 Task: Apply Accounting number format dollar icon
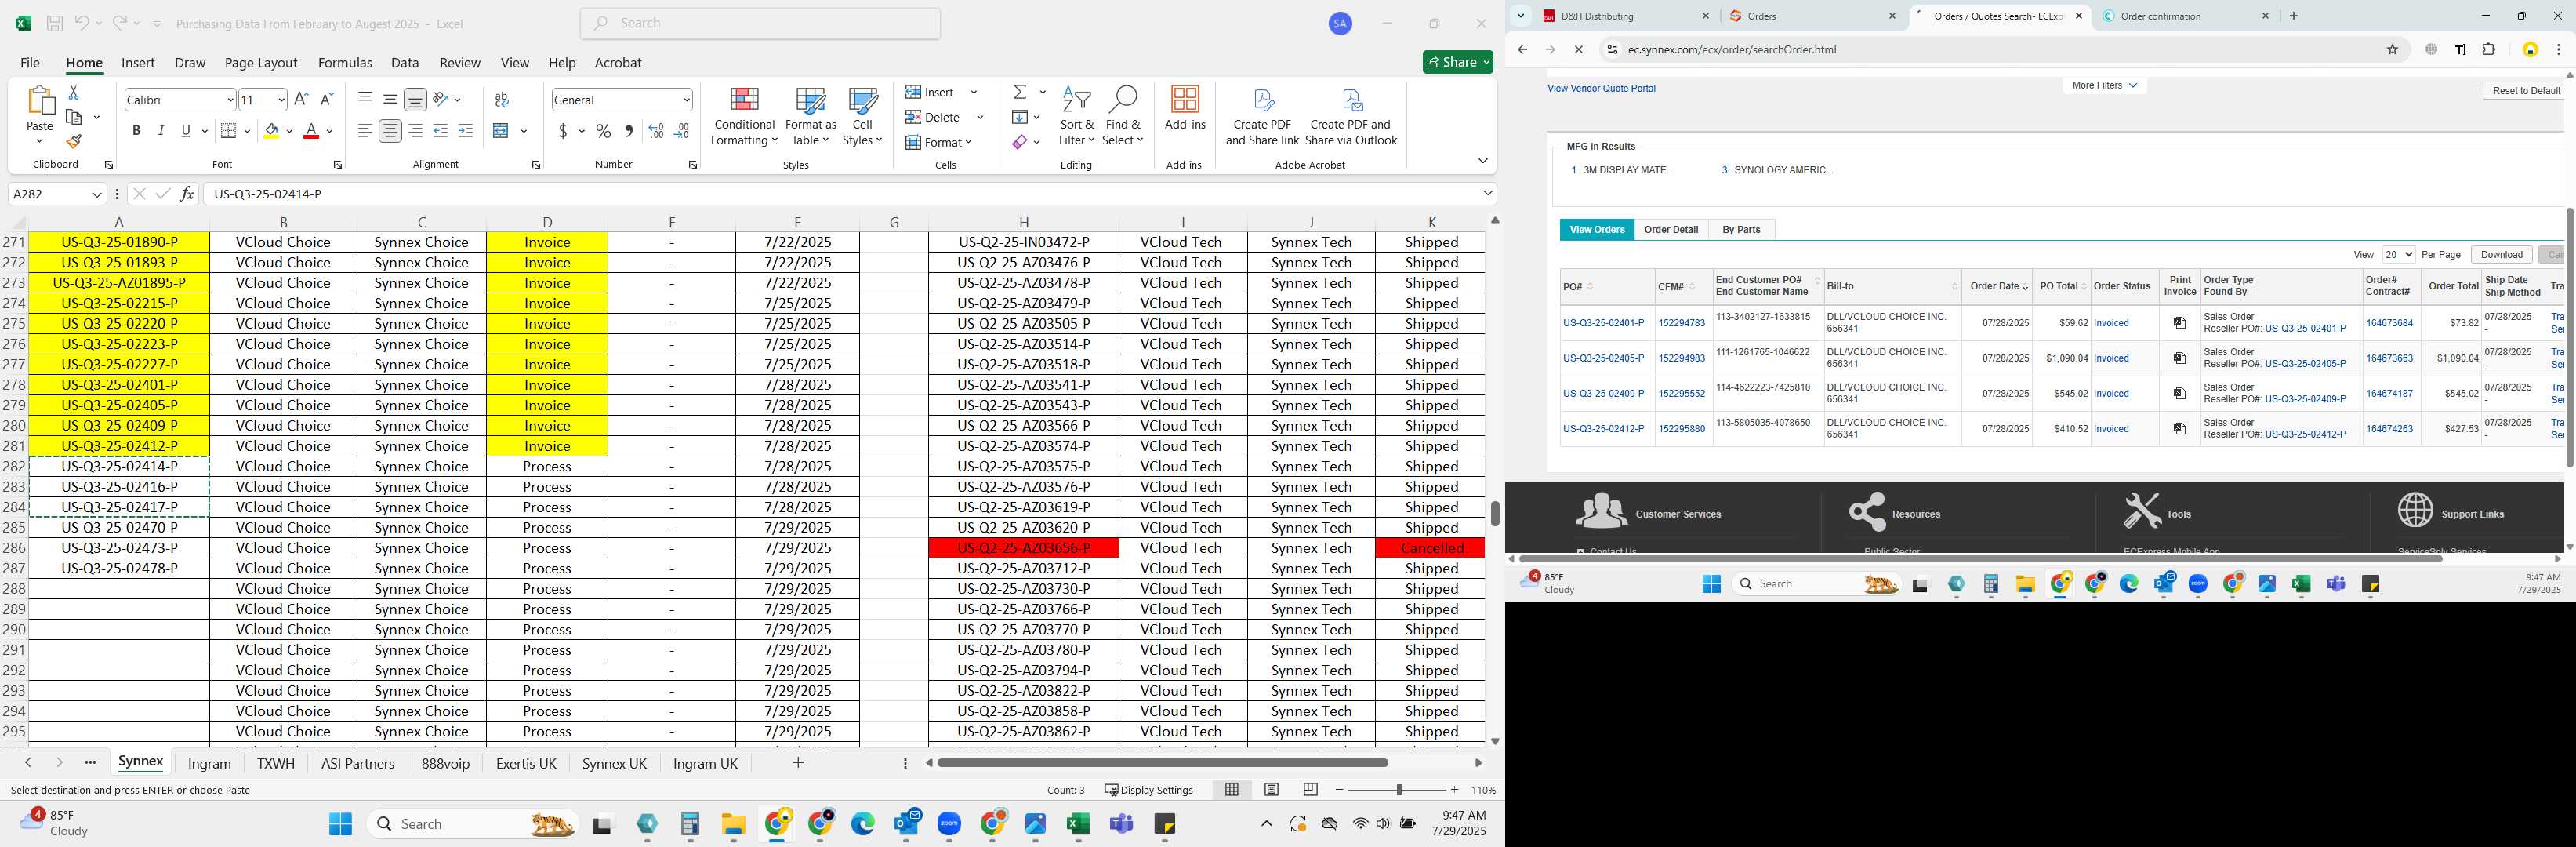tap(563, 131)
